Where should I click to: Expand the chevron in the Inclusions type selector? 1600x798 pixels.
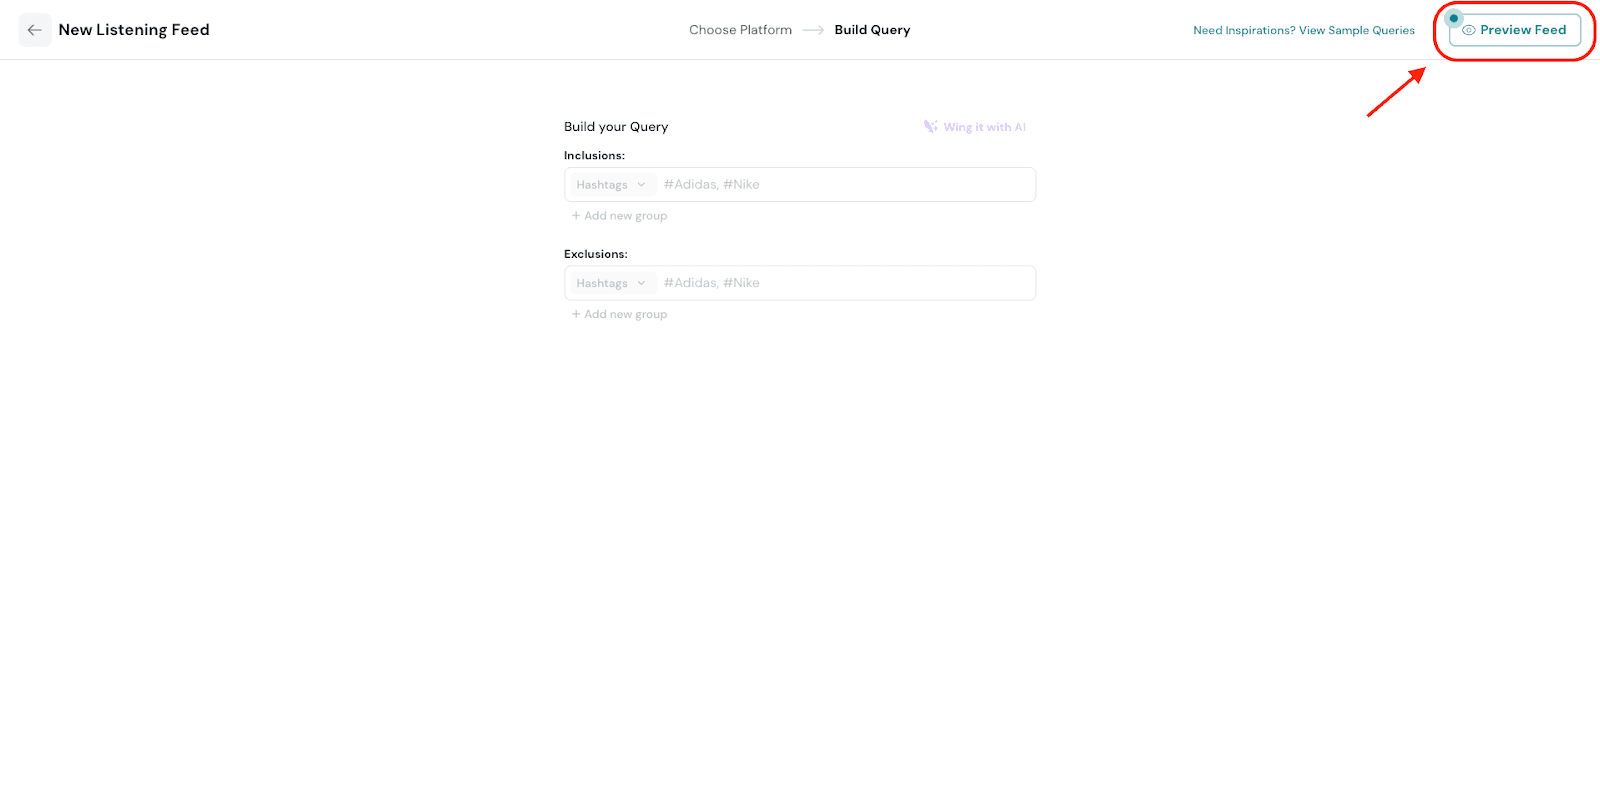point(641,185)
